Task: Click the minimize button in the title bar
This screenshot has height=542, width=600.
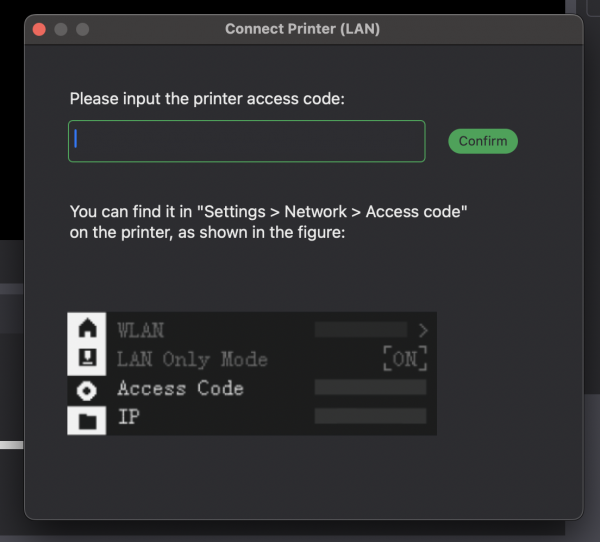Action: (61, 29)
